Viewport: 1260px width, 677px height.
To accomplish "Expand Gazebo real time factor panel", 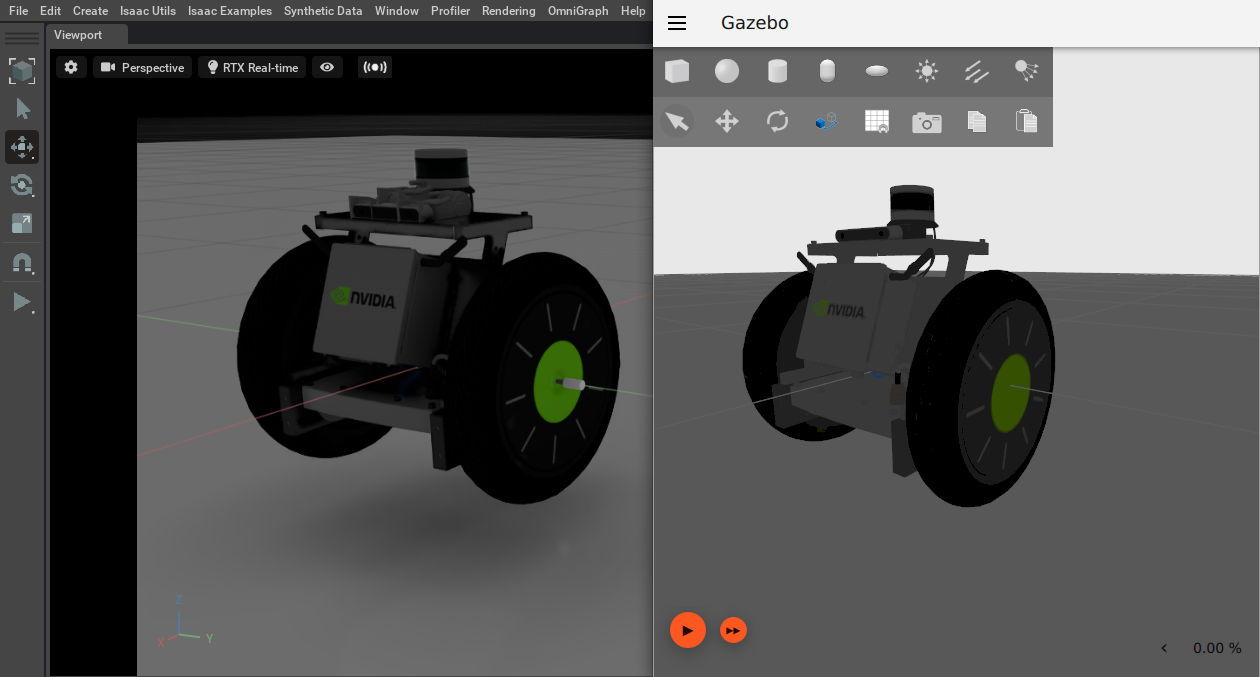I will (x=1164, y=648).
